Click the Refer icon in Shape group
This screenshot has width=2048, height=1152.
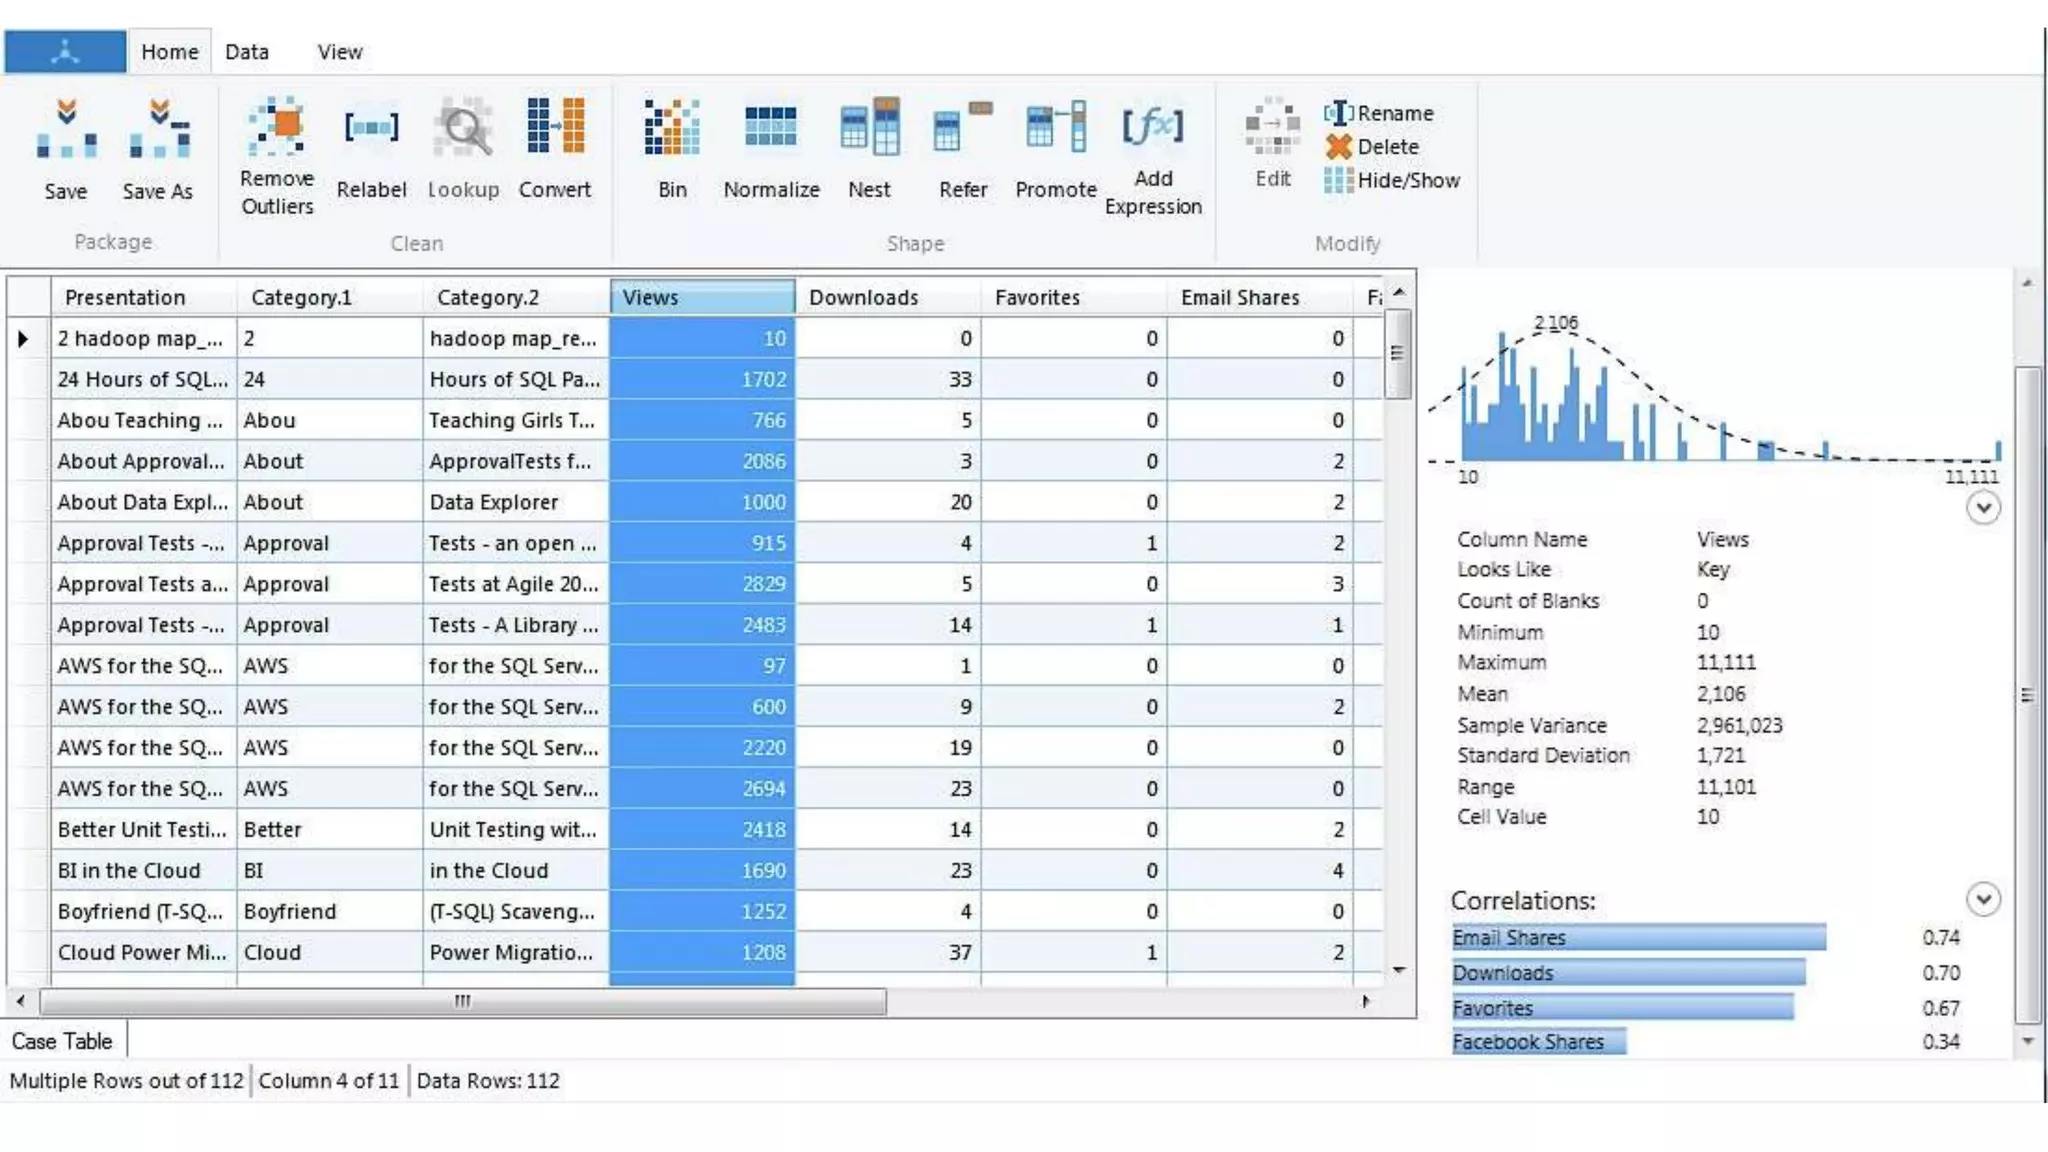click(x=962, y=128)
